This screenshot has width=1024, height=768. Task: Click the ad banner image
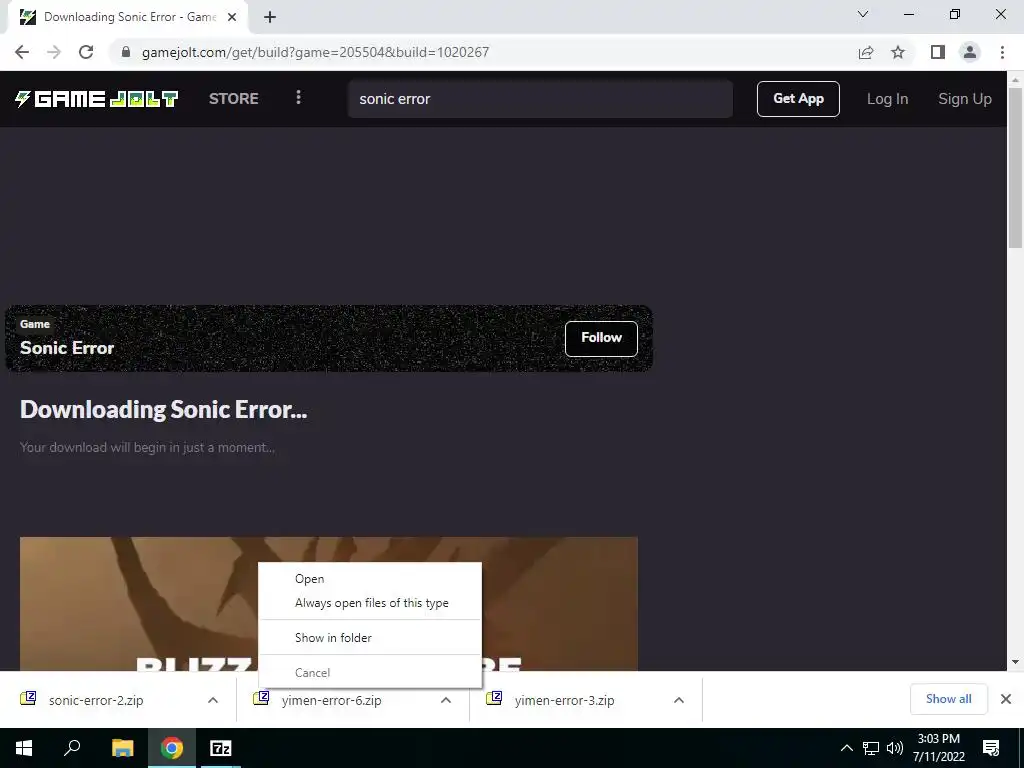[328, 603]
